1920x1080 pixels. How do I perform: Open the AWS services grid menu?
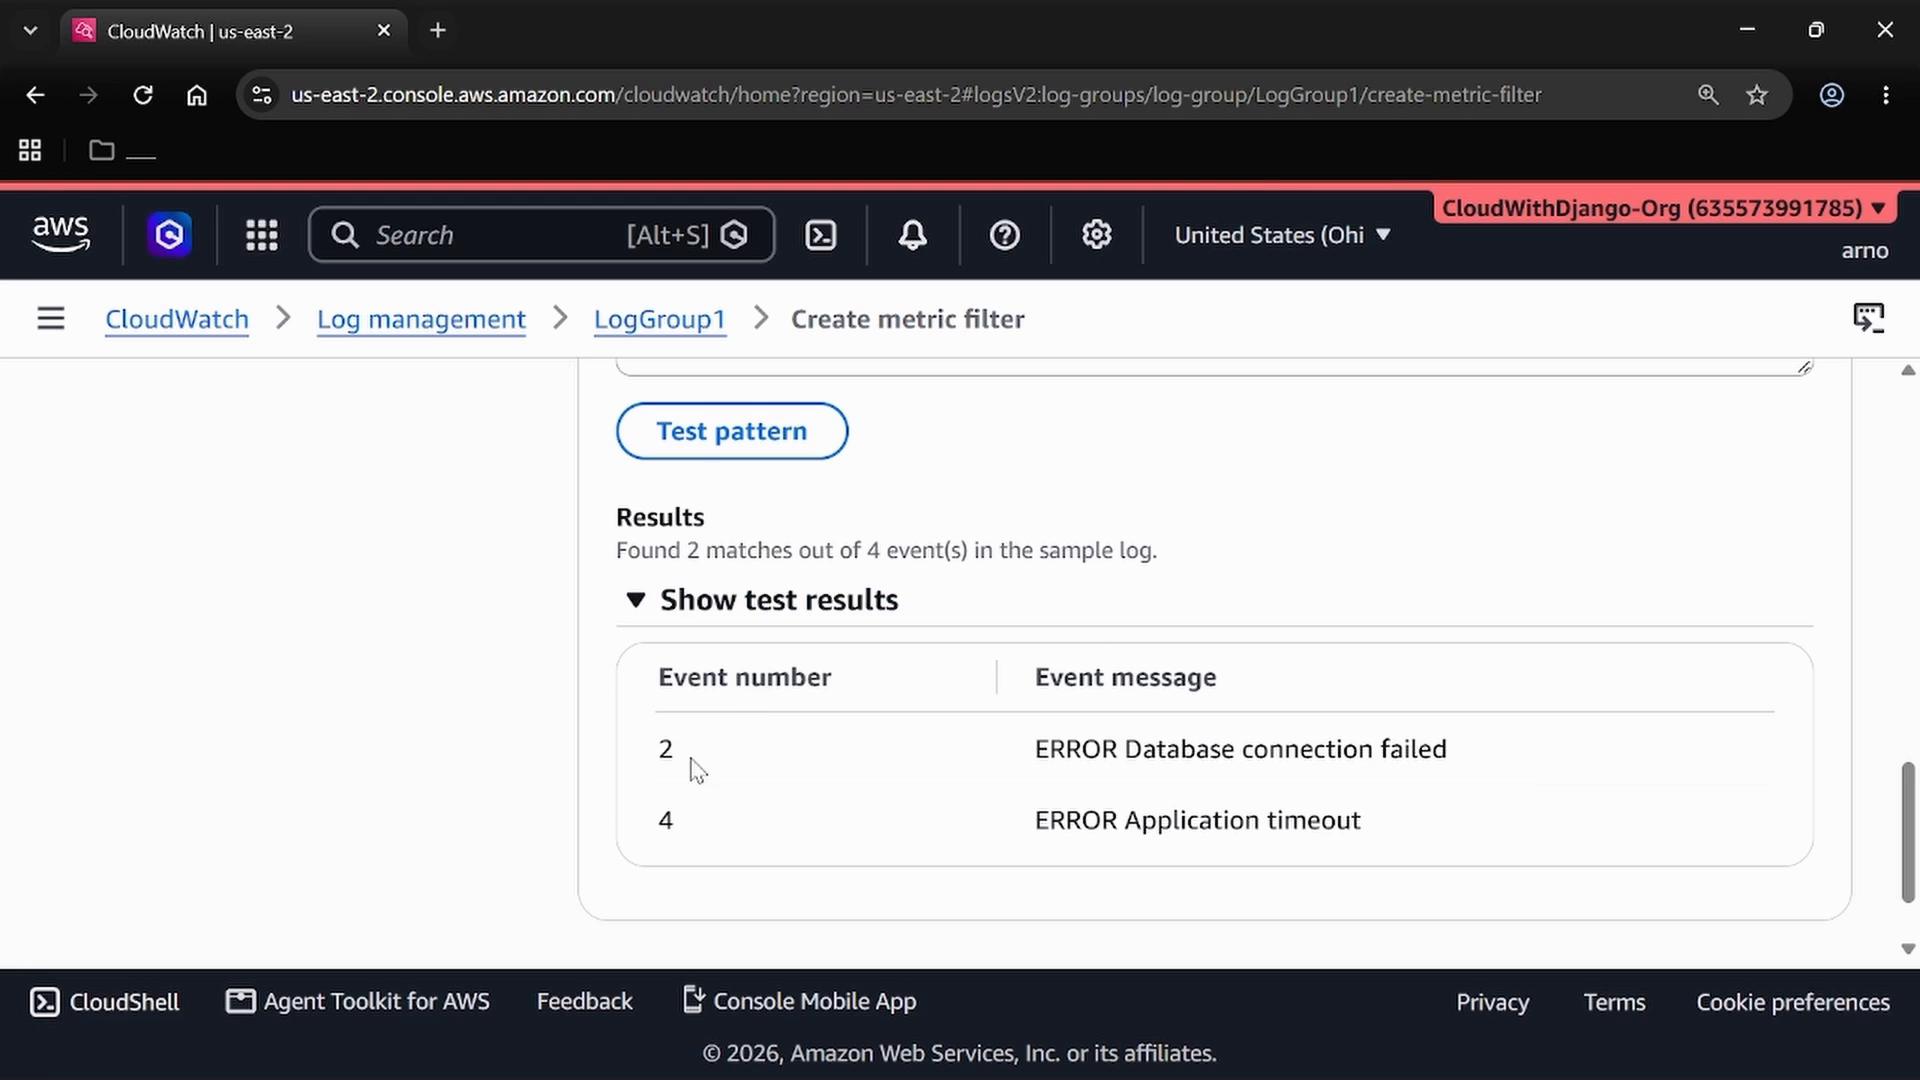click(262, 235)
